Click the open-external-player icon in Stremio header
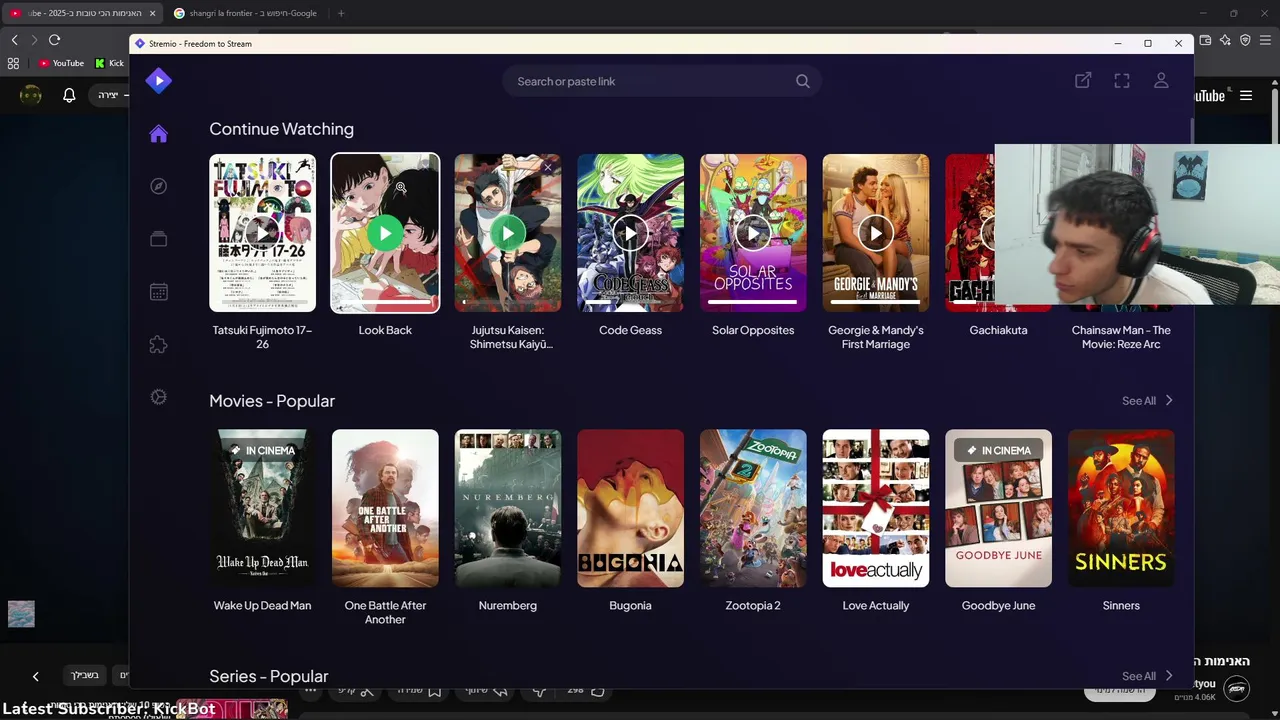Screen dimensions: 1280x720 (1083, 81)
